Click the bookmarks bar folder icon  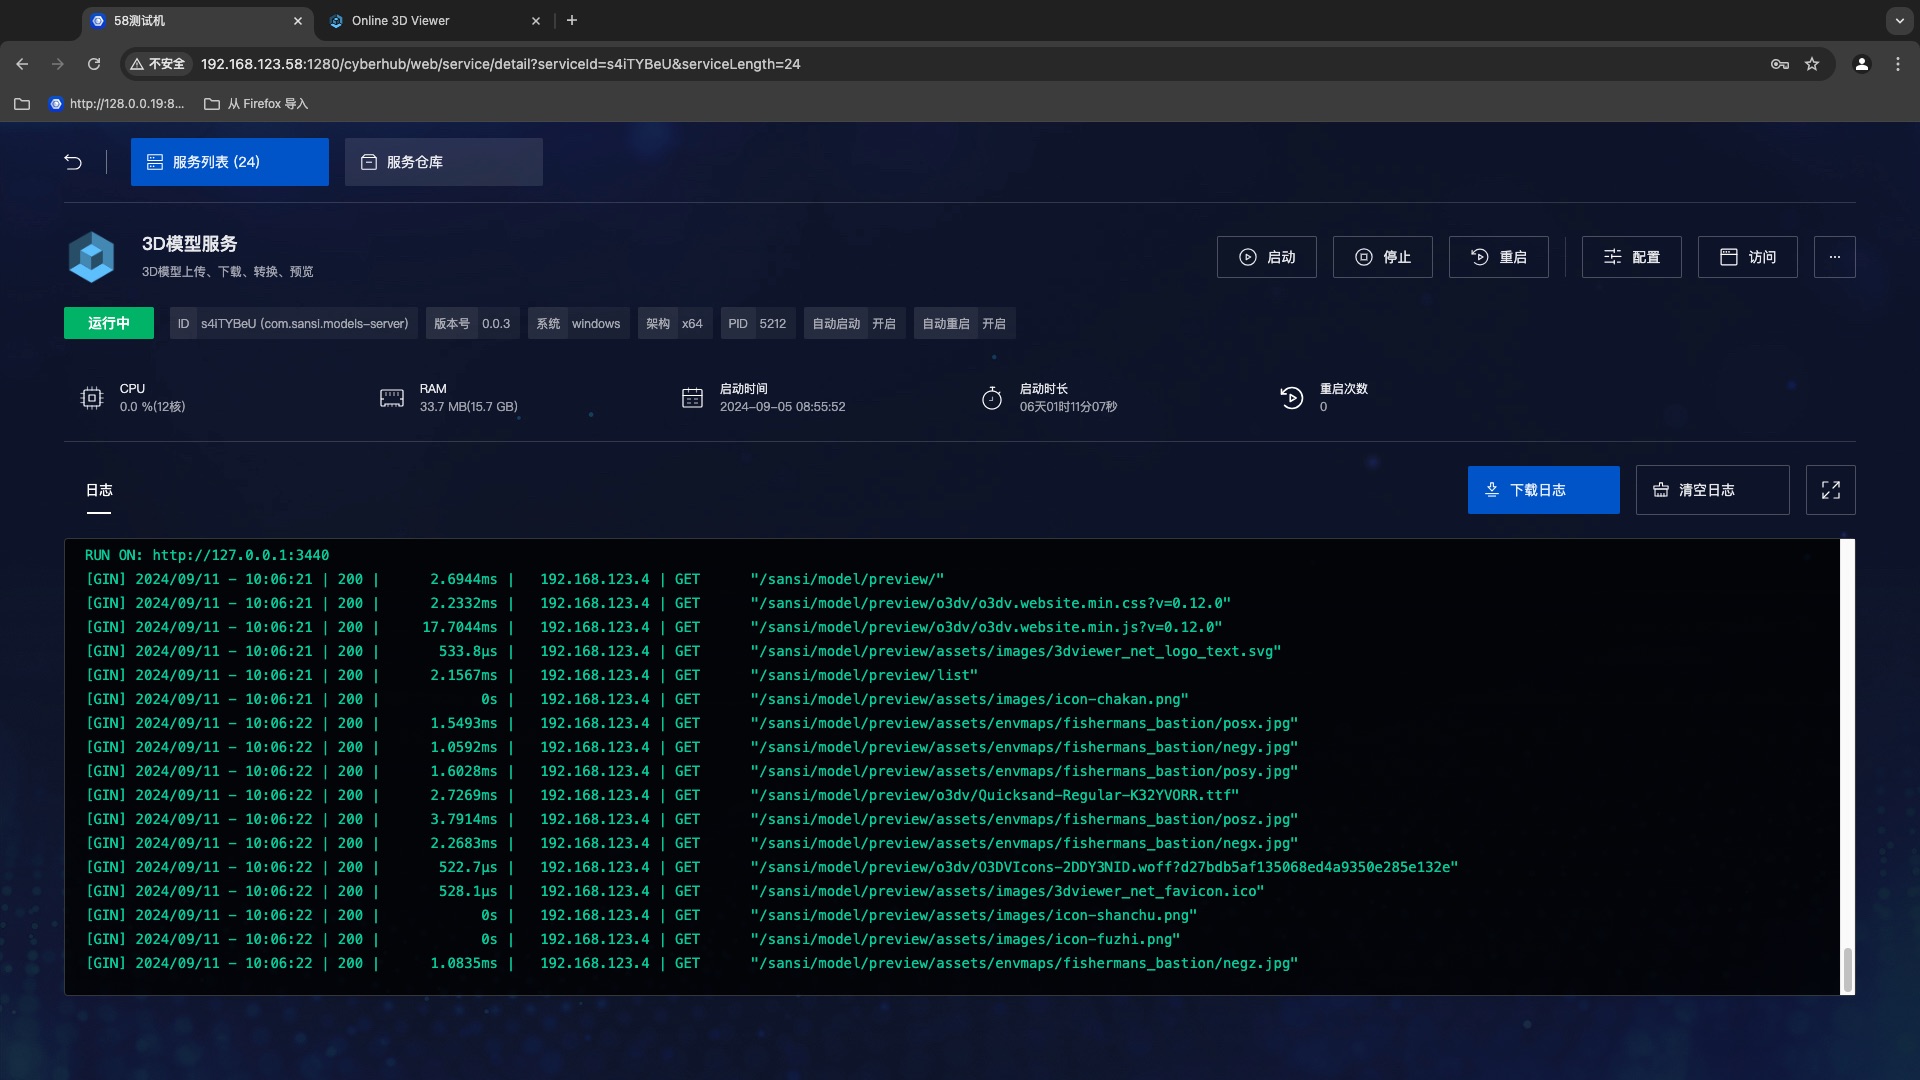[x=22, y=104]
